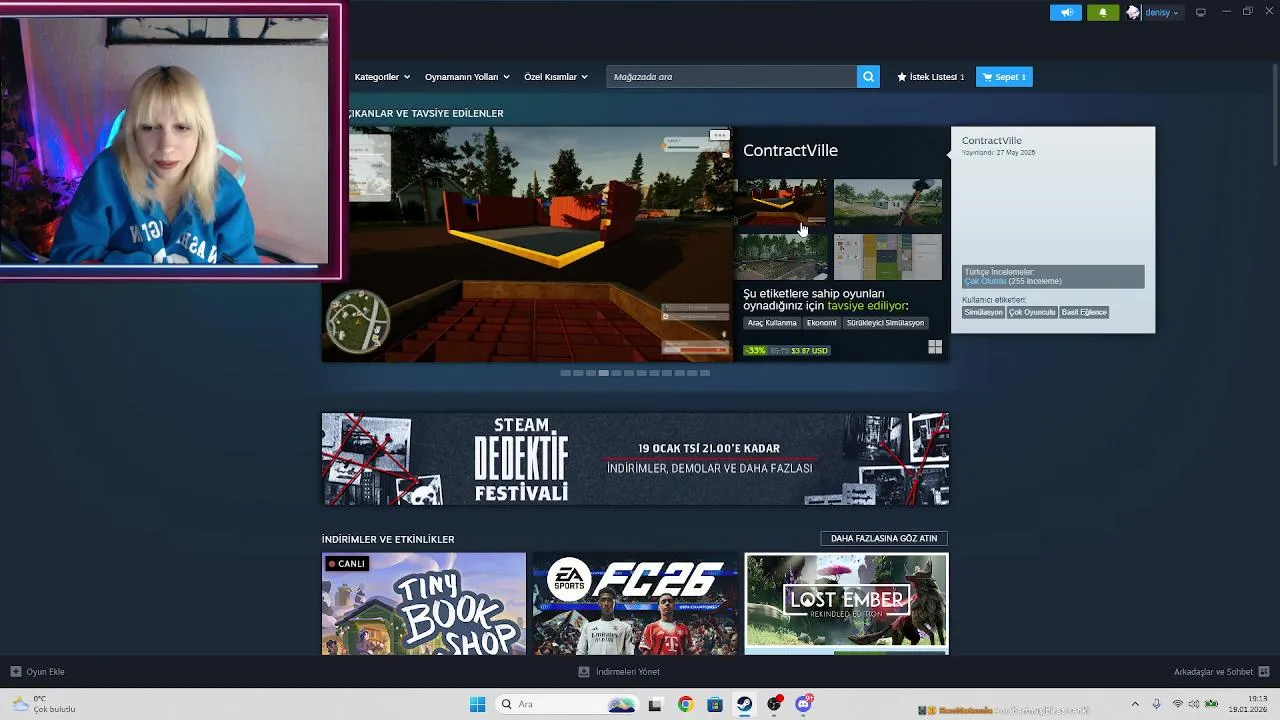Expand the Özel Kısımlar menu
The image size is (1280, 720).
pyautogui.click(x=556, y=77)
